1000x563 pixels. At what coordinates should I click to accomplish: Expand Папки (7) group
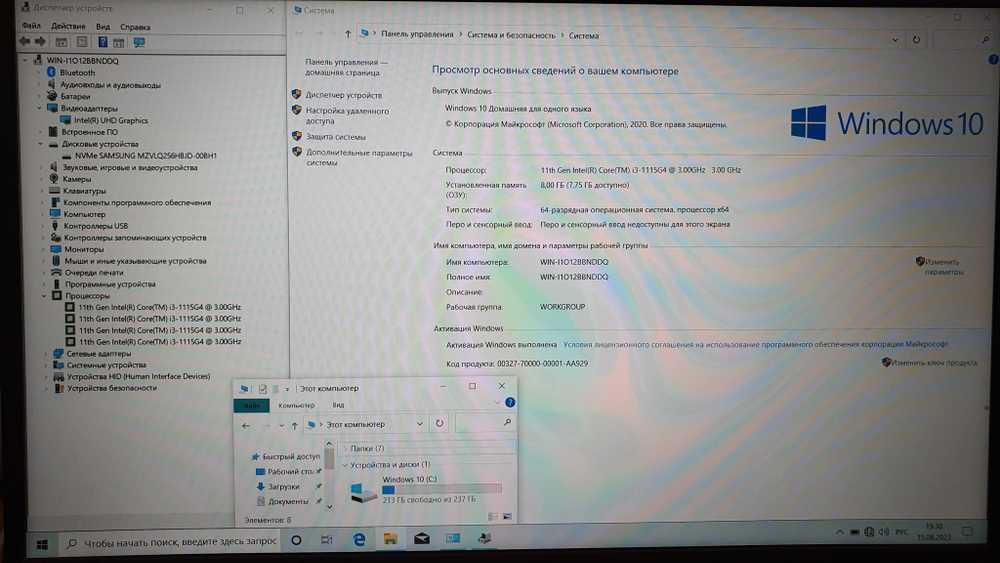(345, 448)
